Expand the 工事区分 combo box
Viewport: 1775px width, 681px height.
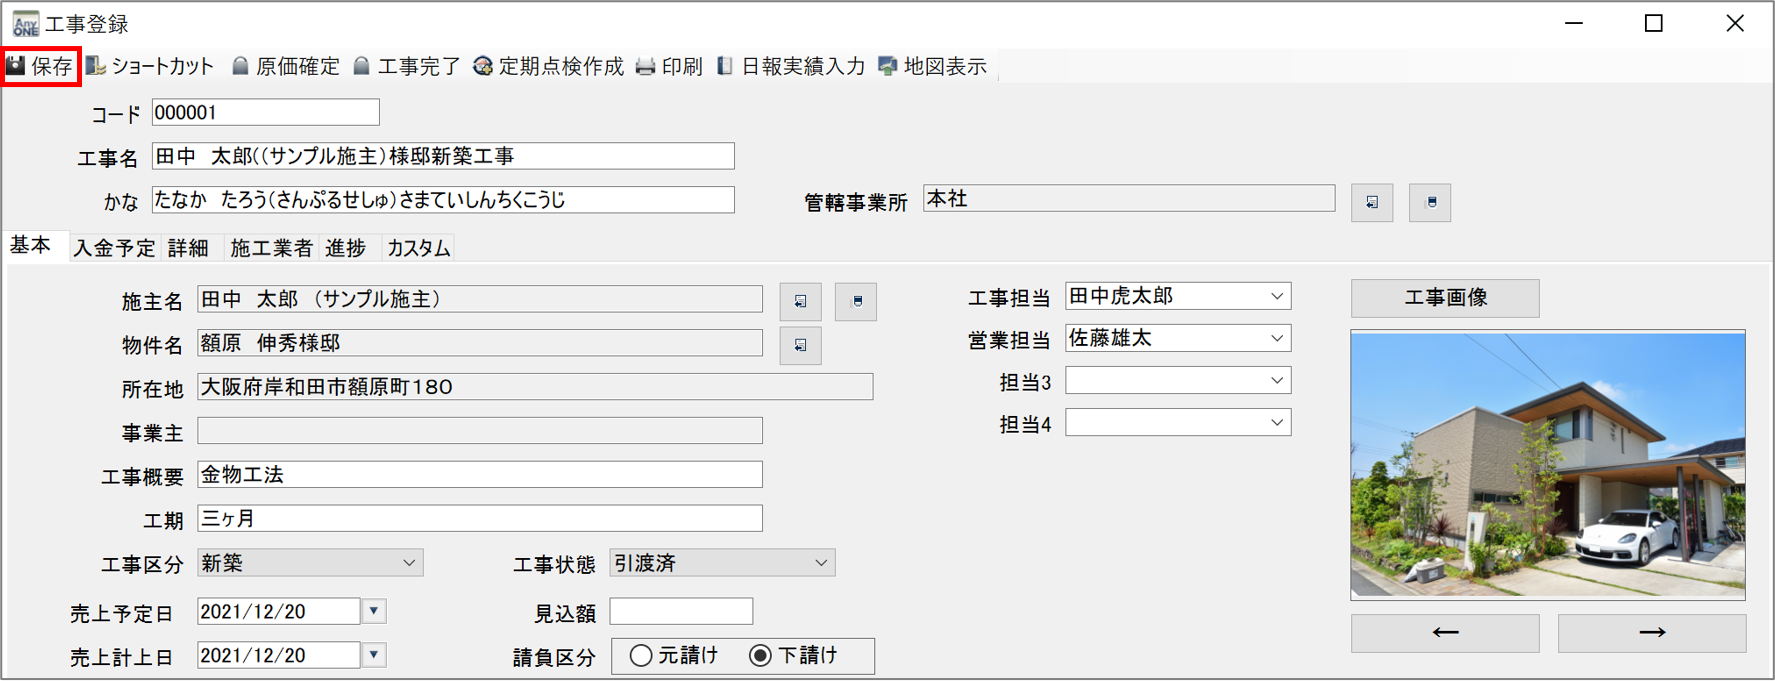point(409,564)
